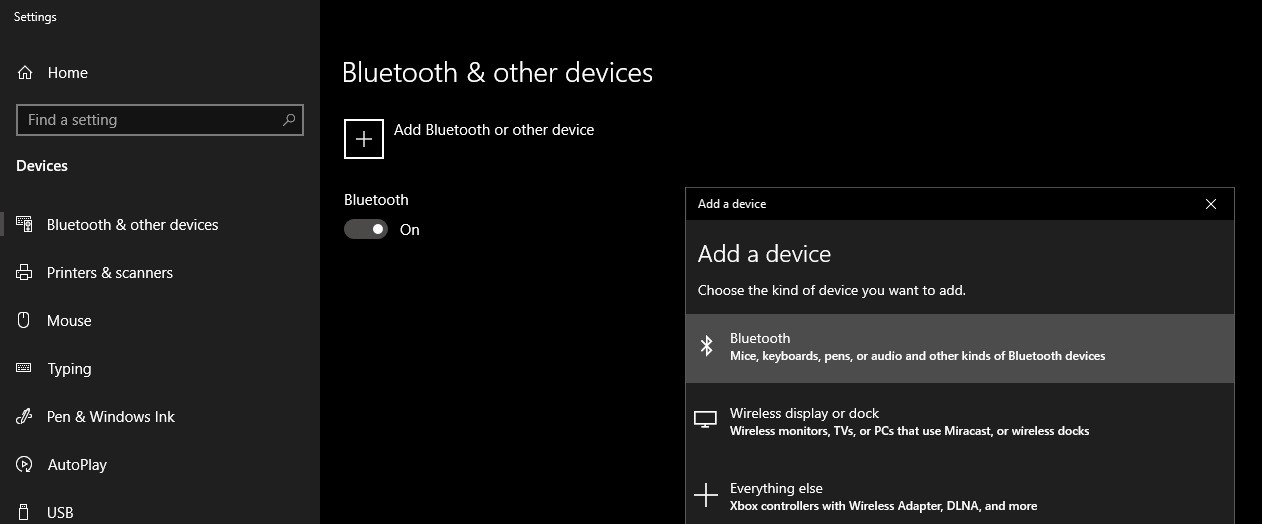Type in the Find a setting box
This screenshot has height=524, width=1262.
(x=150, y=120)
